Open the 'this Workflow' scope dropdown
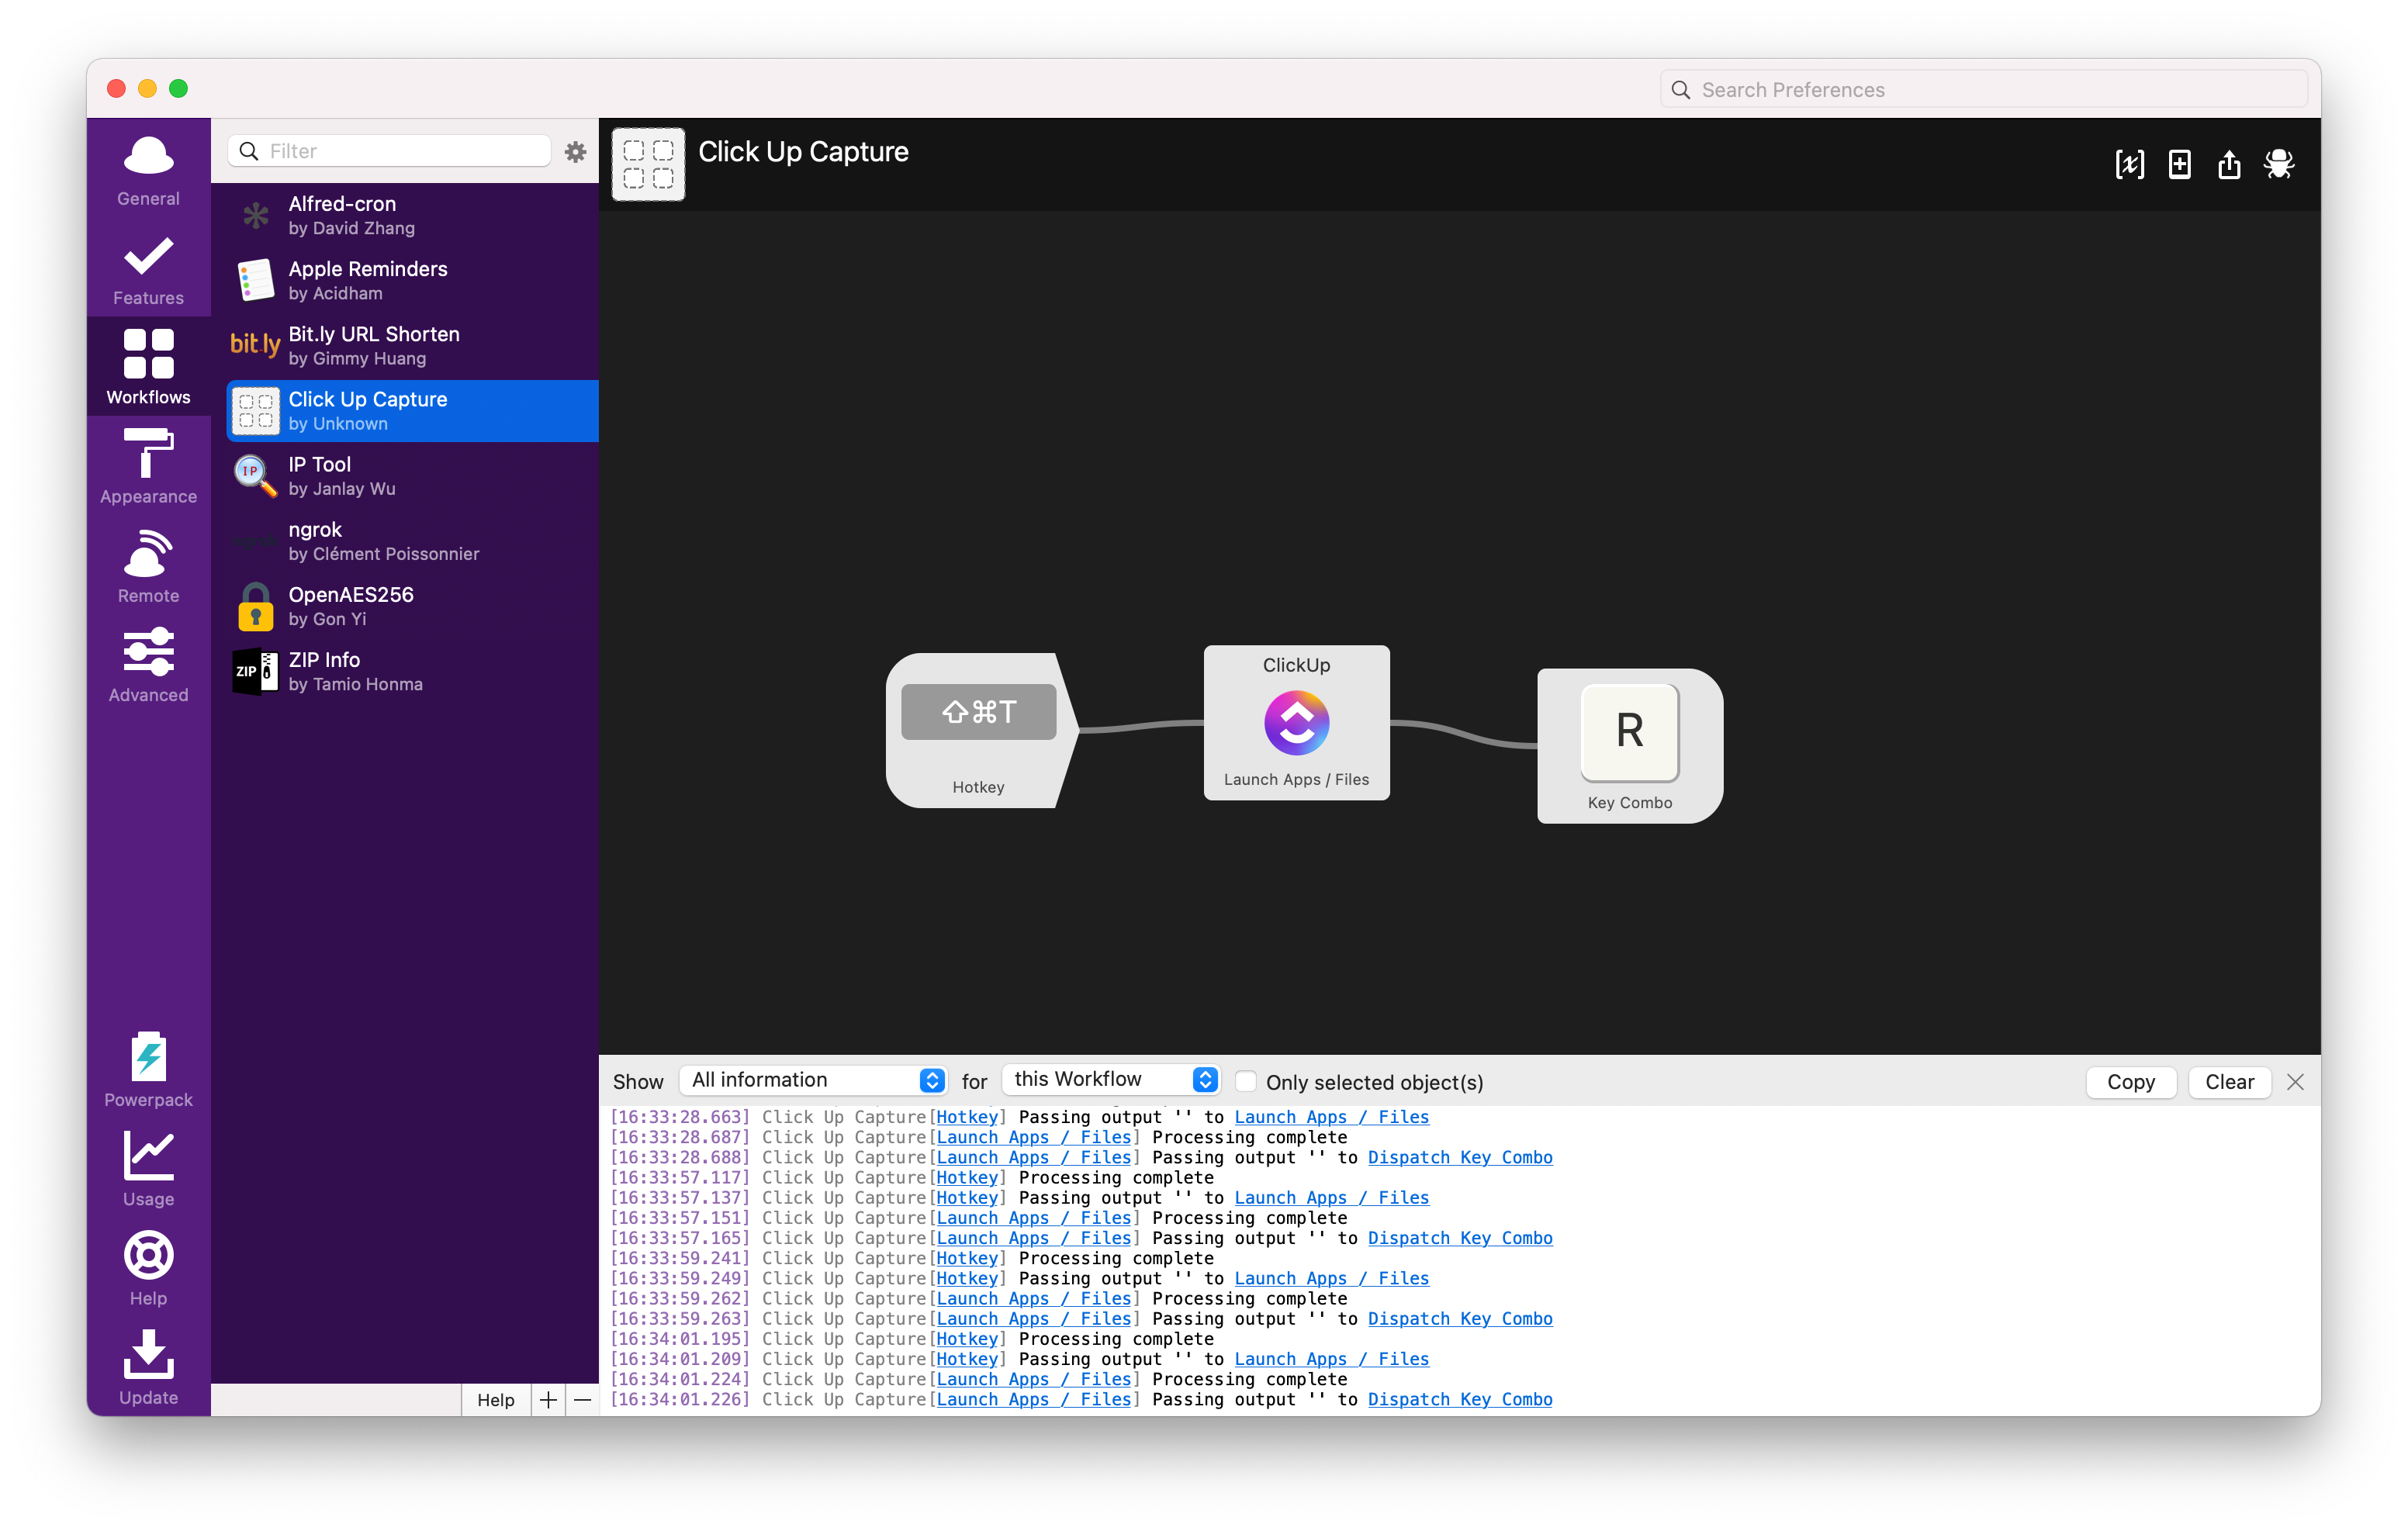The height and width of the screenshot is (1531, 2408). [x=1110, y=1079]
